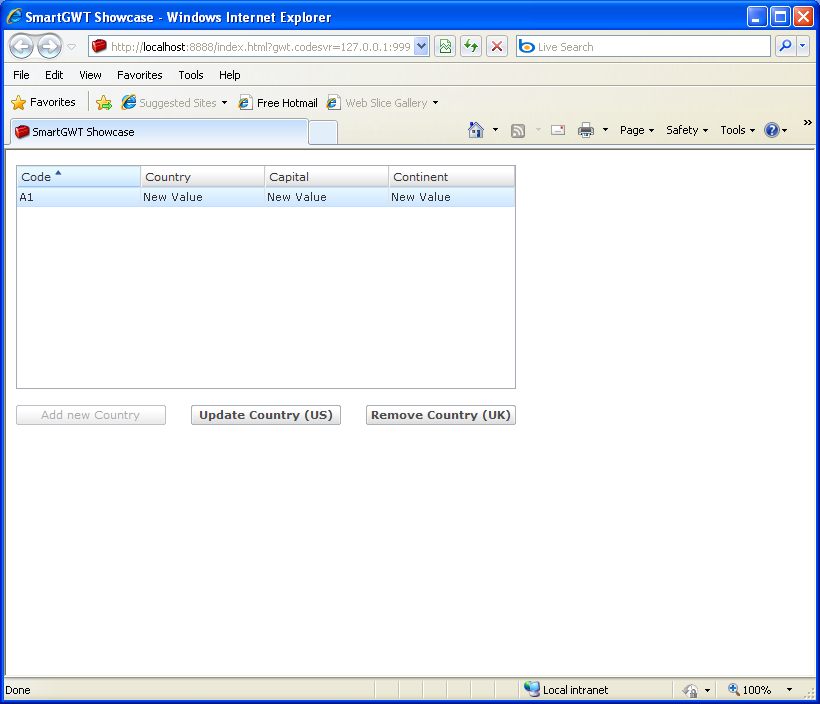Click the RSS Feeds icon
The image size is (820, 704).
(x=518, y=130)
